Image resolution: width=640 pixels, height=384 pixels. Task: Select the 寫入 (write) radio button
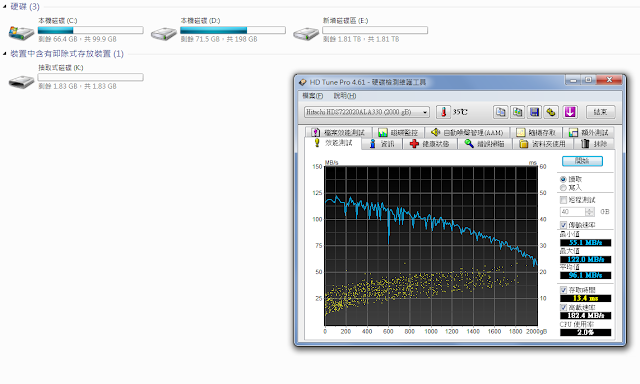tap(563, 188)
